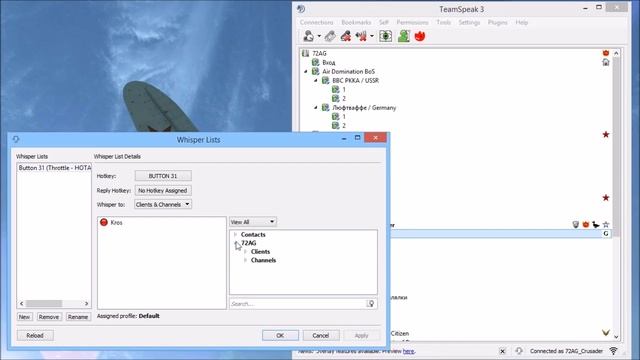Click the server icon beside 72AG
640x360 pixels.
point(305,53)
